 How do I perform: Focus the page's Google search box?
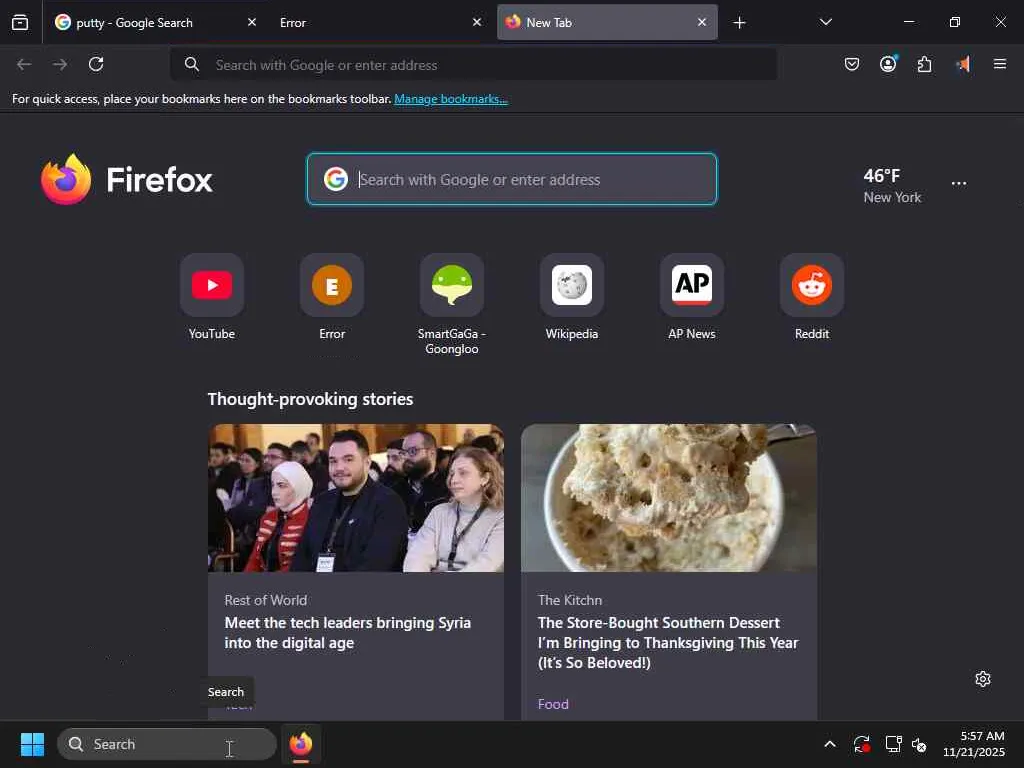coord(512,179)
